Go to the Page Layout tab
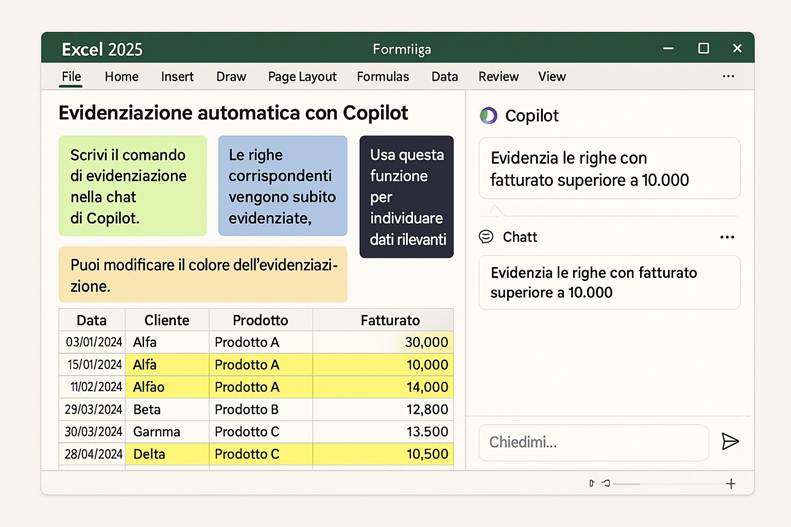The image size is (791, 527). click(x=302, y=77)
